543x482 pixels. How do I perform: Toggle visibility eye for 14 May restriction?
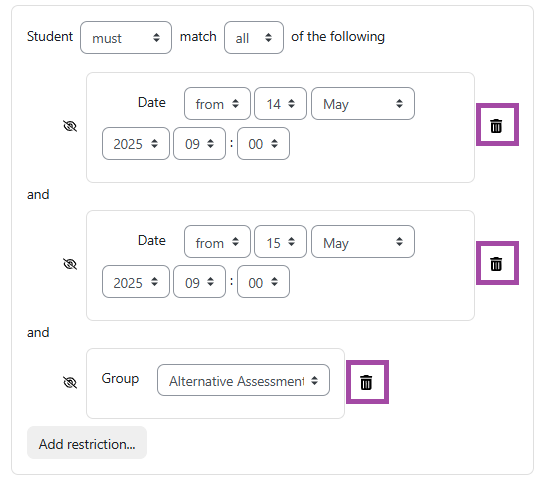coord(70,126)
